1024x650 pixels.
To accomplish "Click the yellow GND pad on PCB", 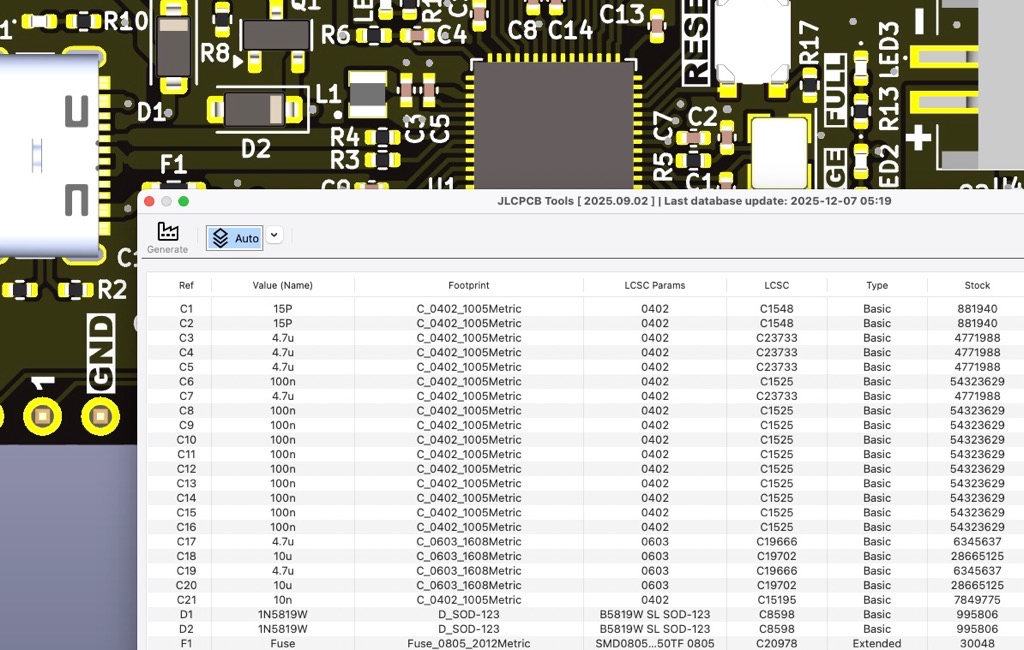I will click(x=101, y=414).
